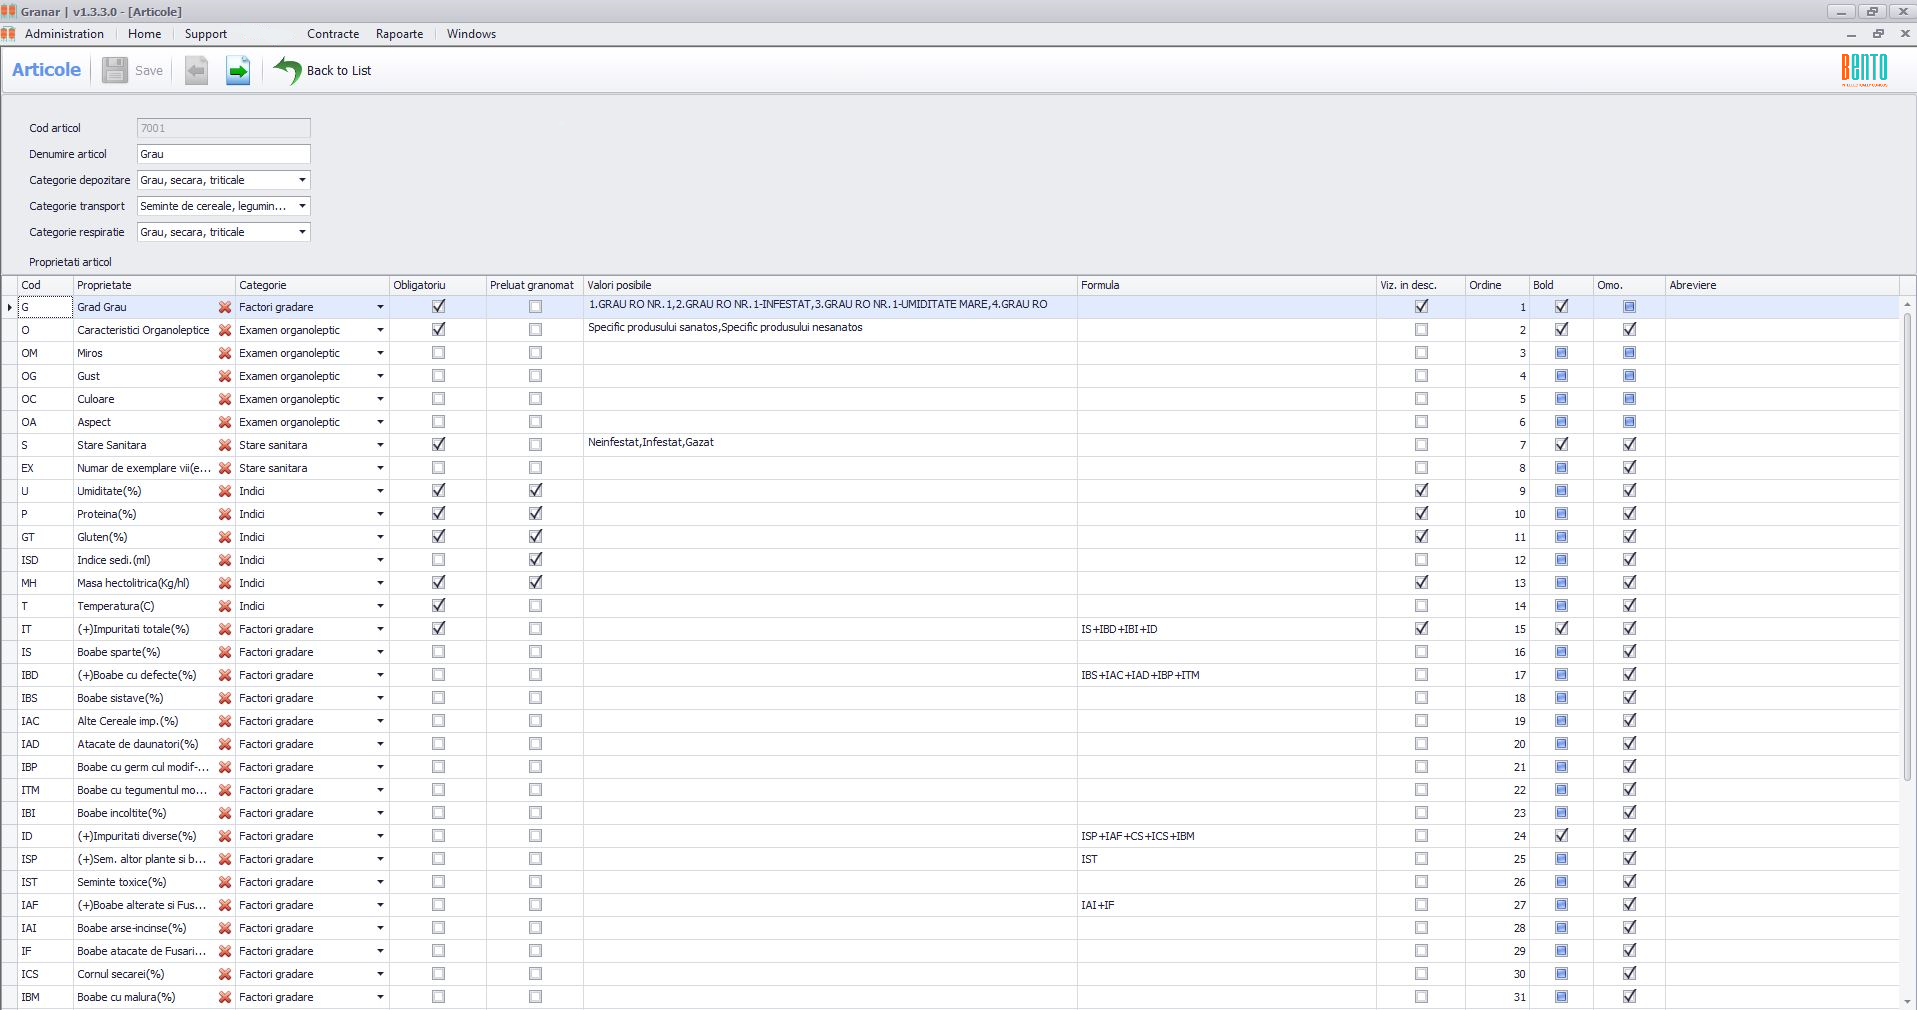The height and width of the screenshot is (1010, 1917).
Task: Click the Save floppy disk icon
Action: pyautogui.click(x=115, y=70)
